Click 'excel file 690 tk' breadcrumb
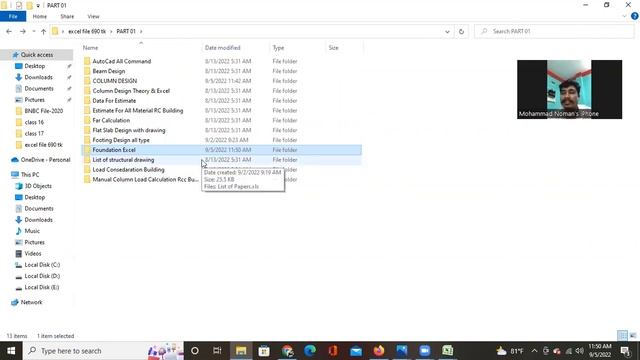 [87, 31]
